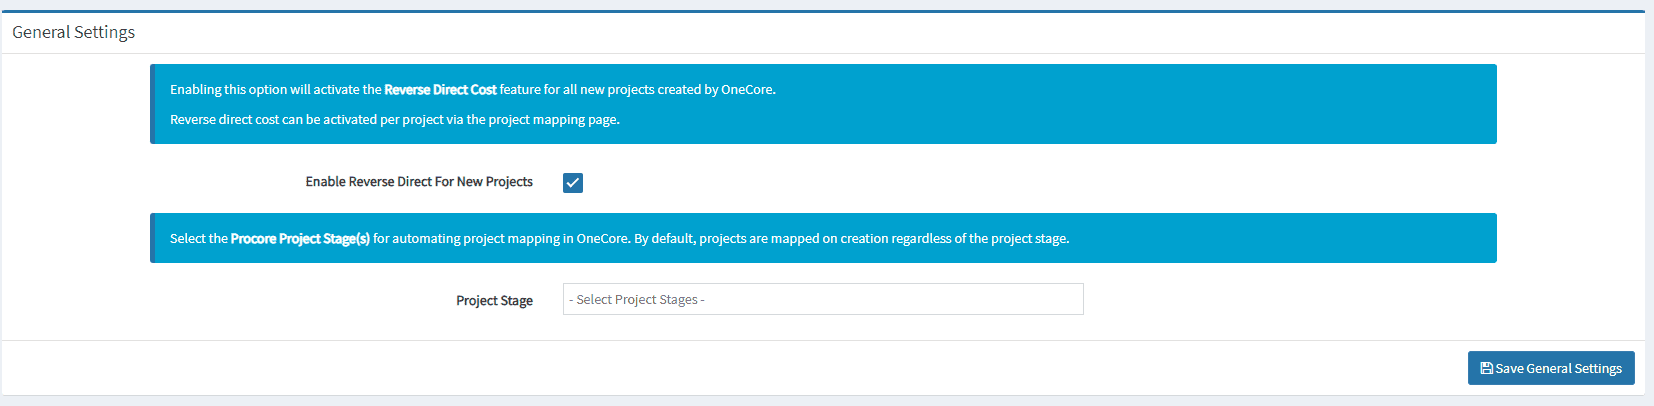
Task: Click the bold "Procore Project Stage(s)" text
Action: (300, 239)
